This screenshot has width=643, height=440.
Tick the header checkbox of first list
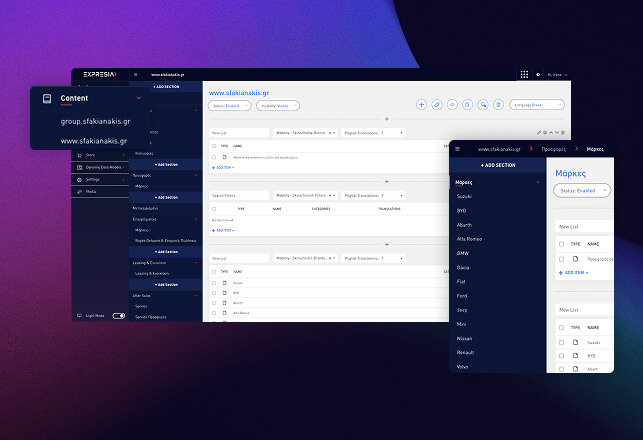coord(213,146)
